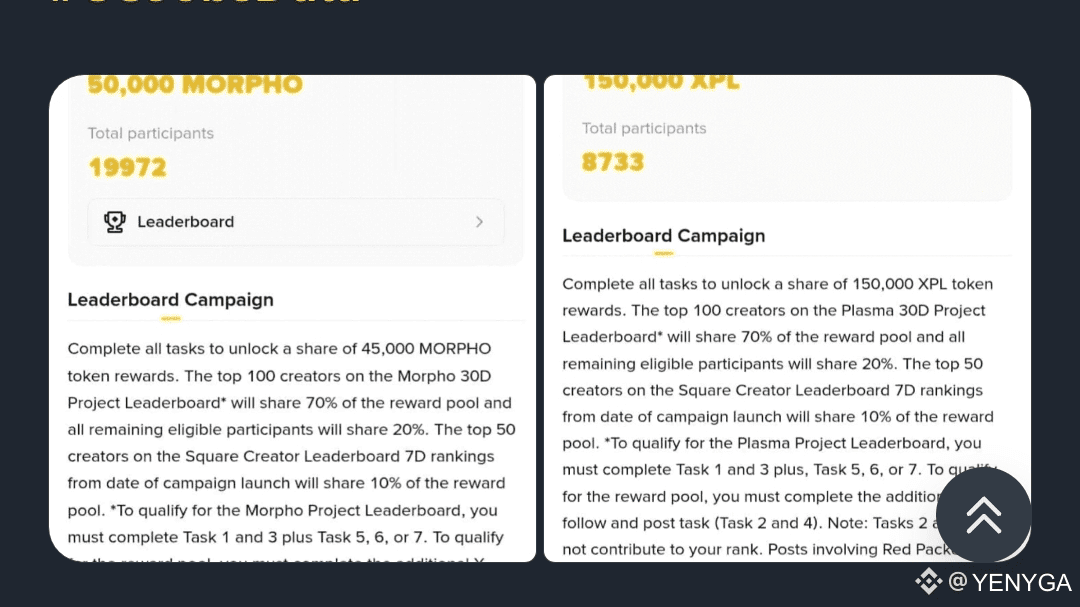Click the 19972 participants count
Screen dimensions: 1080x607
(x=127, y=167)
